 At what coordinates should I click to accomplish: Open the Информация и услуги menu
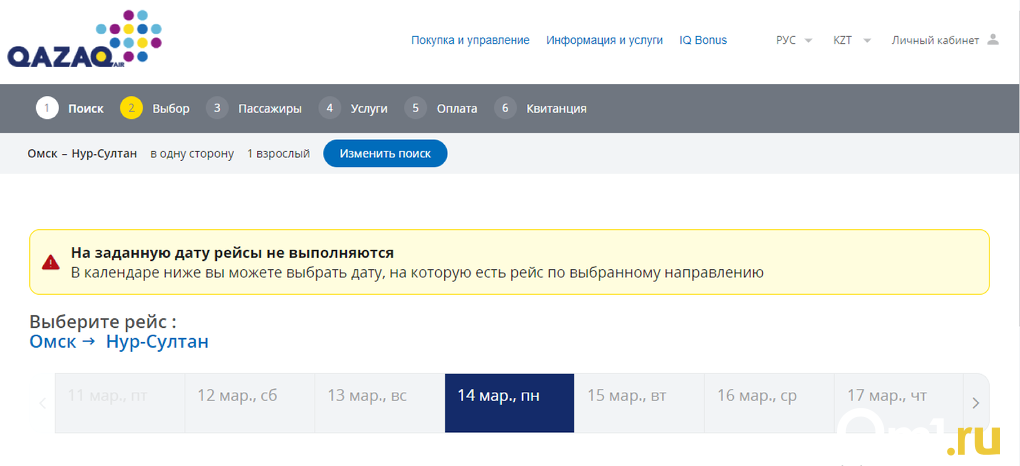point(604,40)
